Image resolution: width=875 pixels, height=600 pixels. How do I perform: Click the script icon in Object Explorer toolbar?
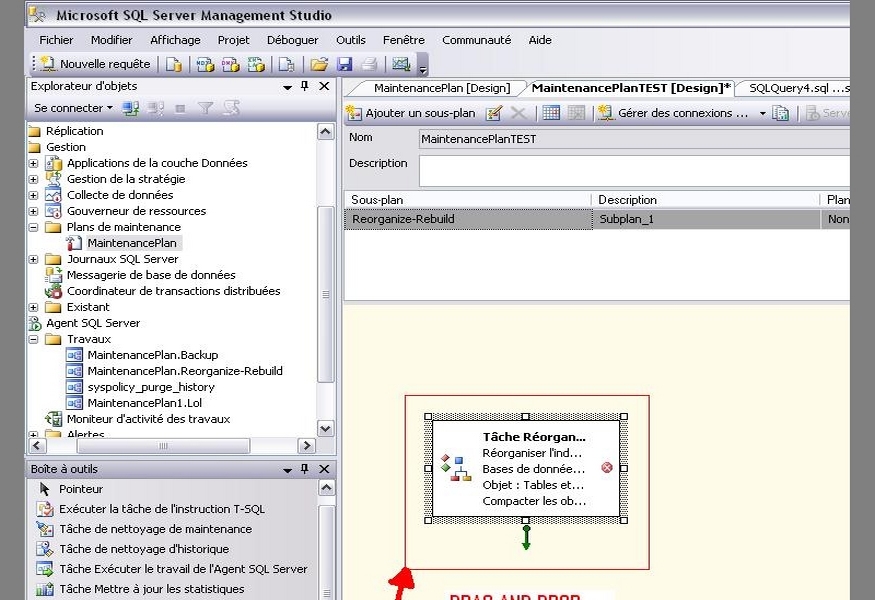[x=232, y=108]
